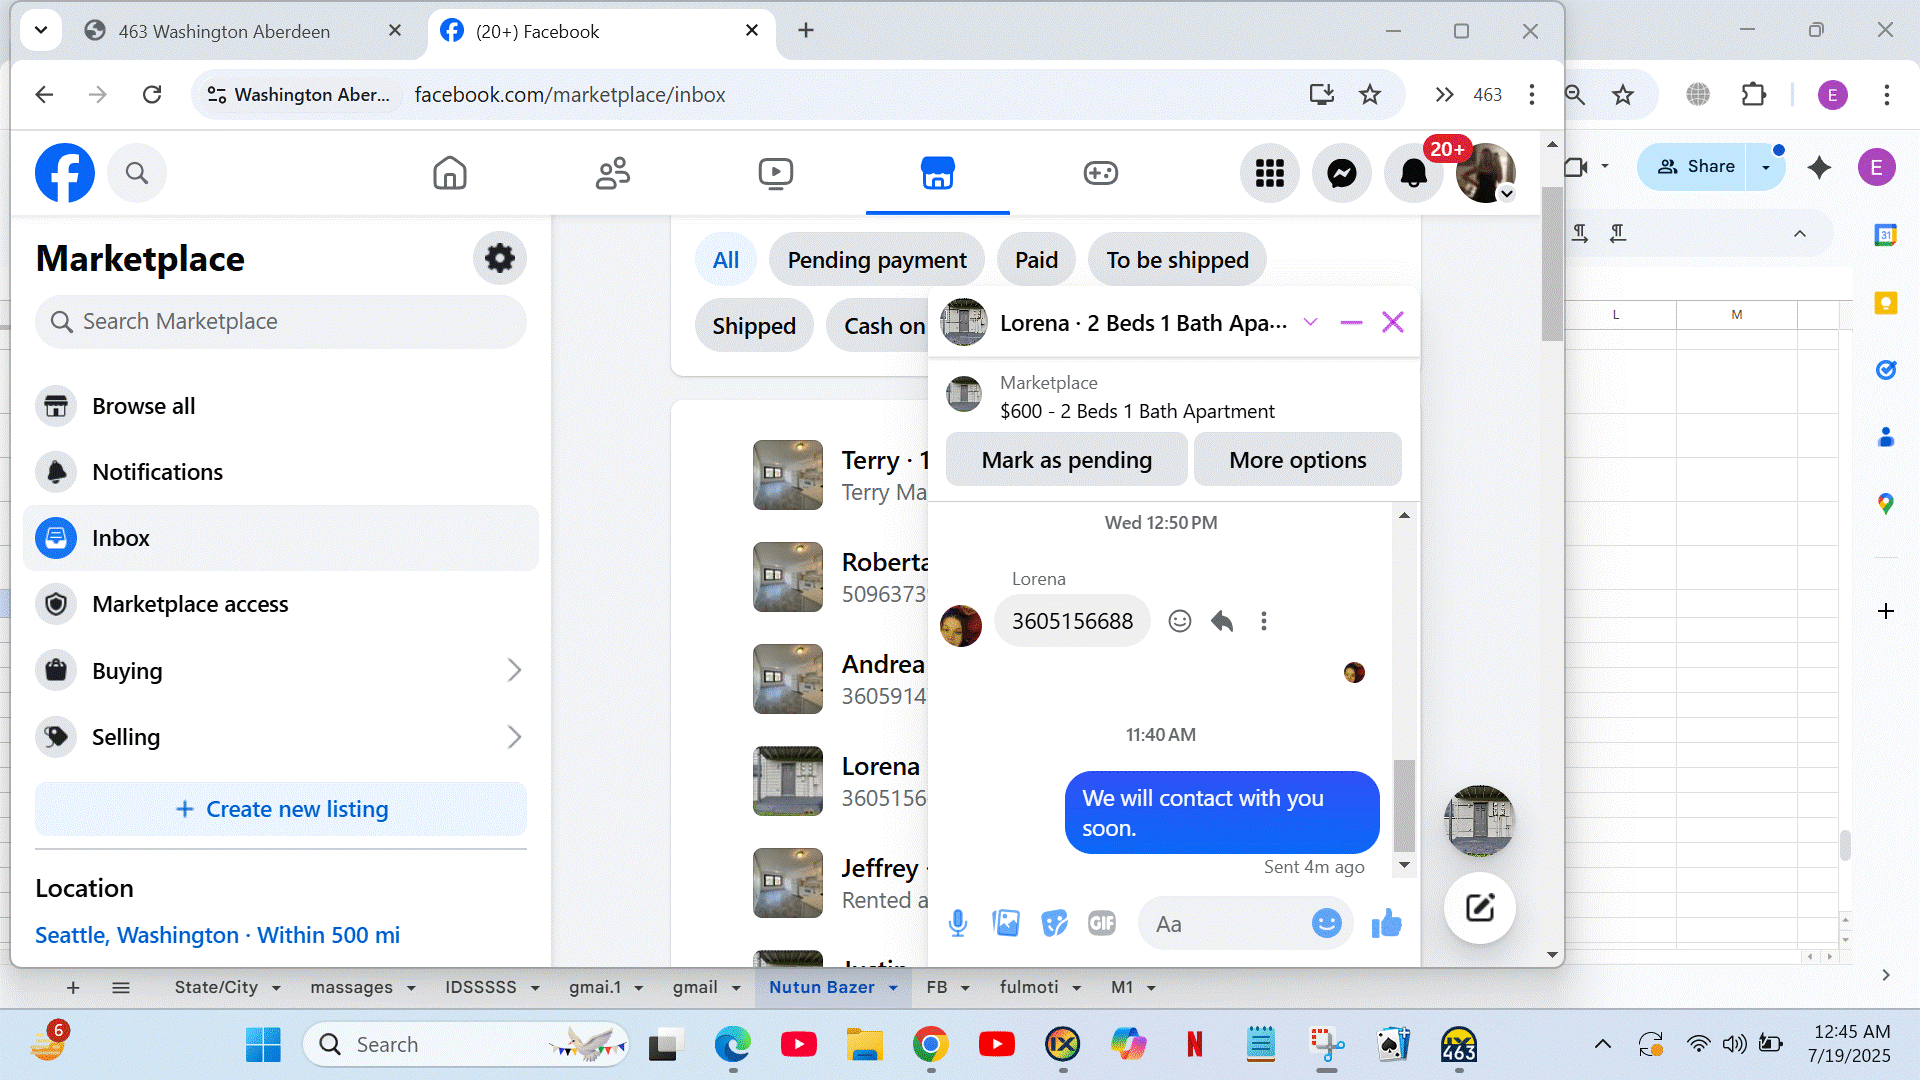Screen dimensions: 1920x1080
Task: Expand the Buying section
Action: coord(514,670)
